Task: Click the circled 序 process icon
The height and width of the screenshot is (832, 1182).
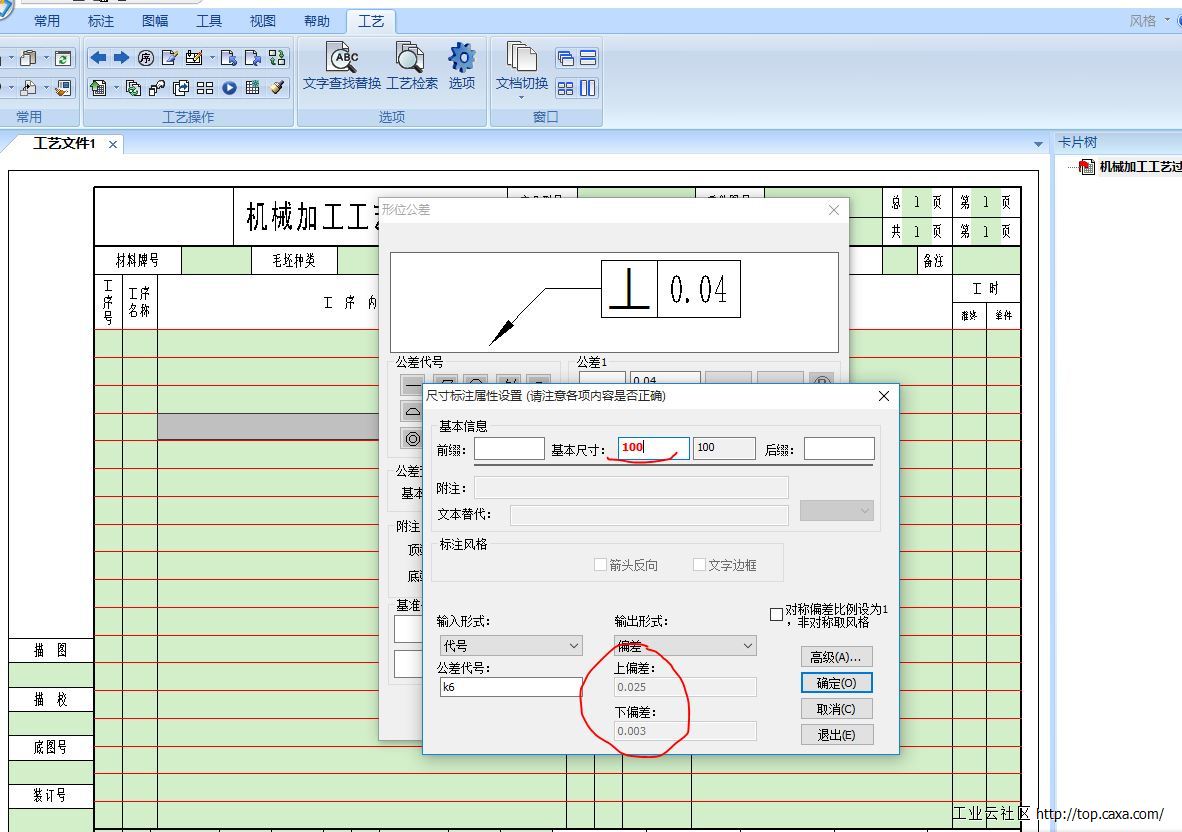Action: click(x=146, y=58)
